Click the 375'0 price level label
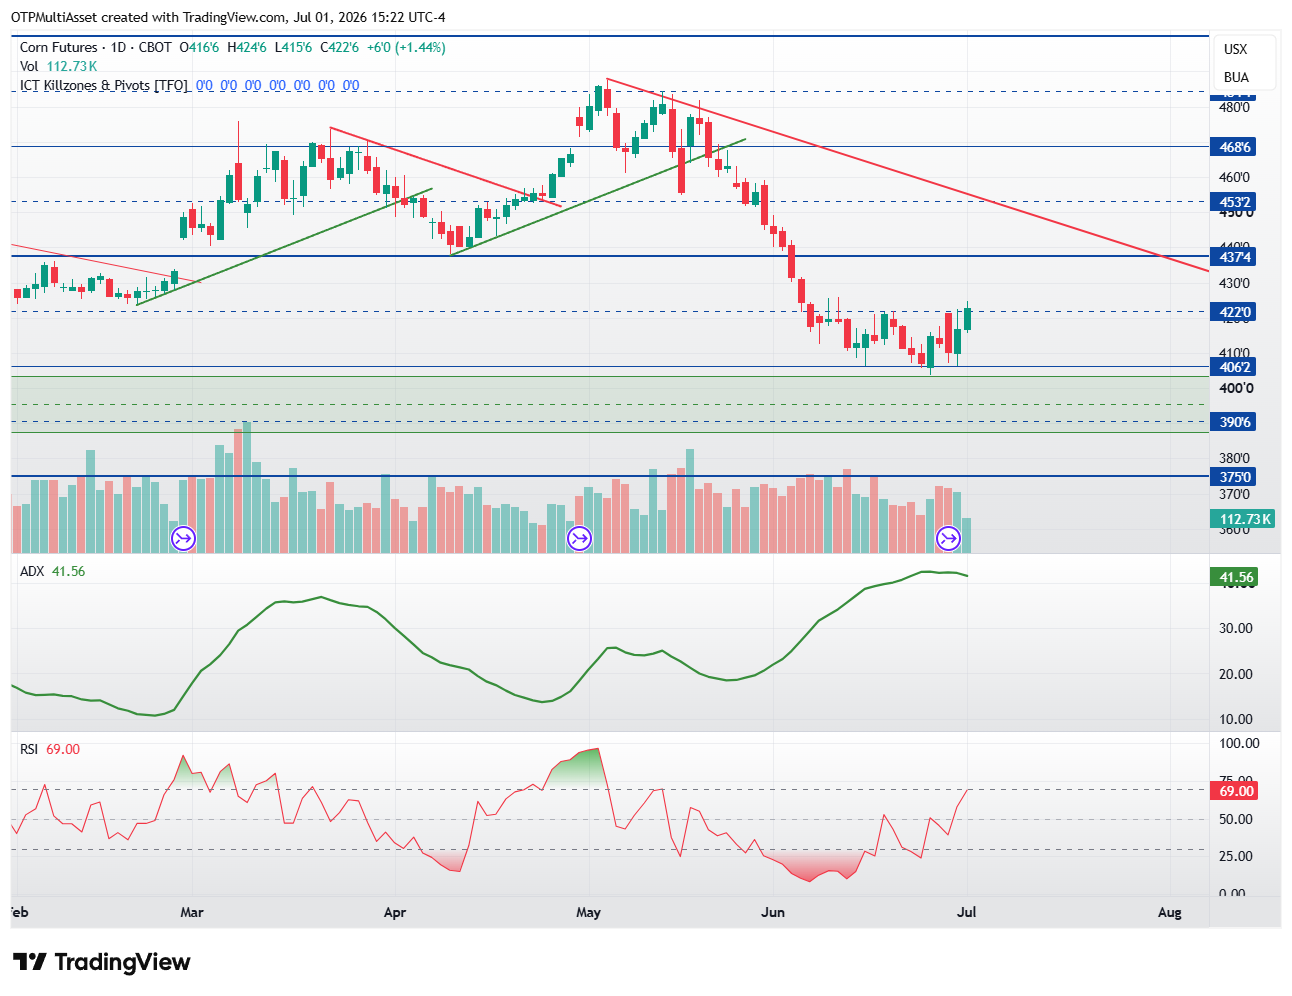This screenshot has height=996, width=1292. coord(1234,477)
